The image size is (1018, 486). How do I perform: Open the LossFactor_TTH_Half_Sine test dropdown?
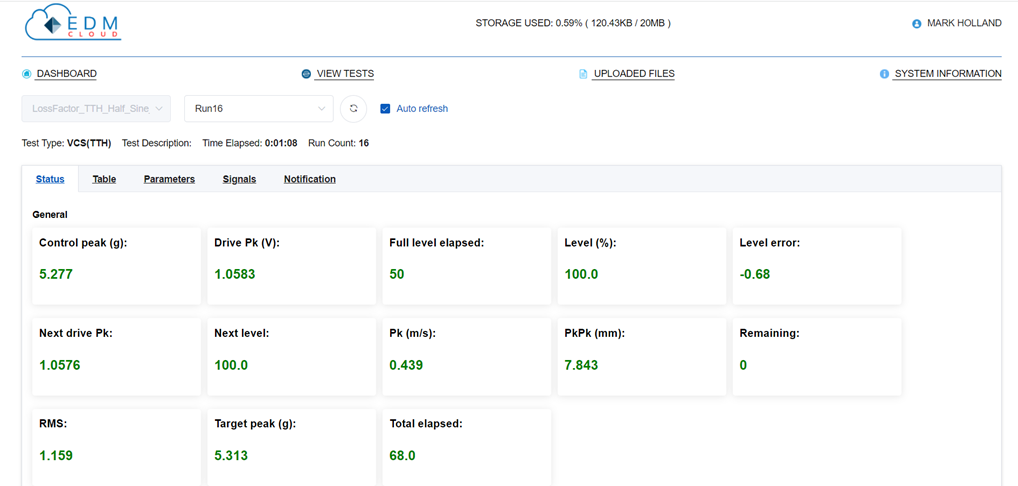[96, 108]
